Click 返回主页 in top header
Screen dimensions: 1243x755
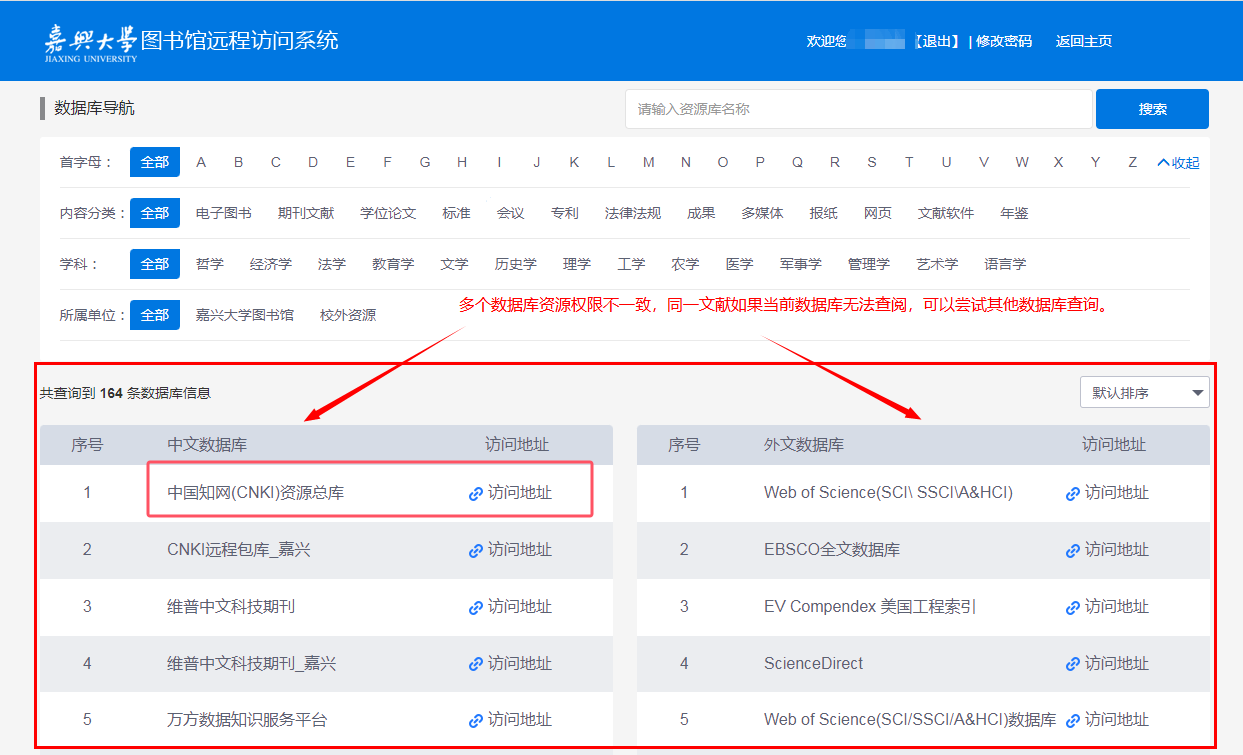point(1084,41)
